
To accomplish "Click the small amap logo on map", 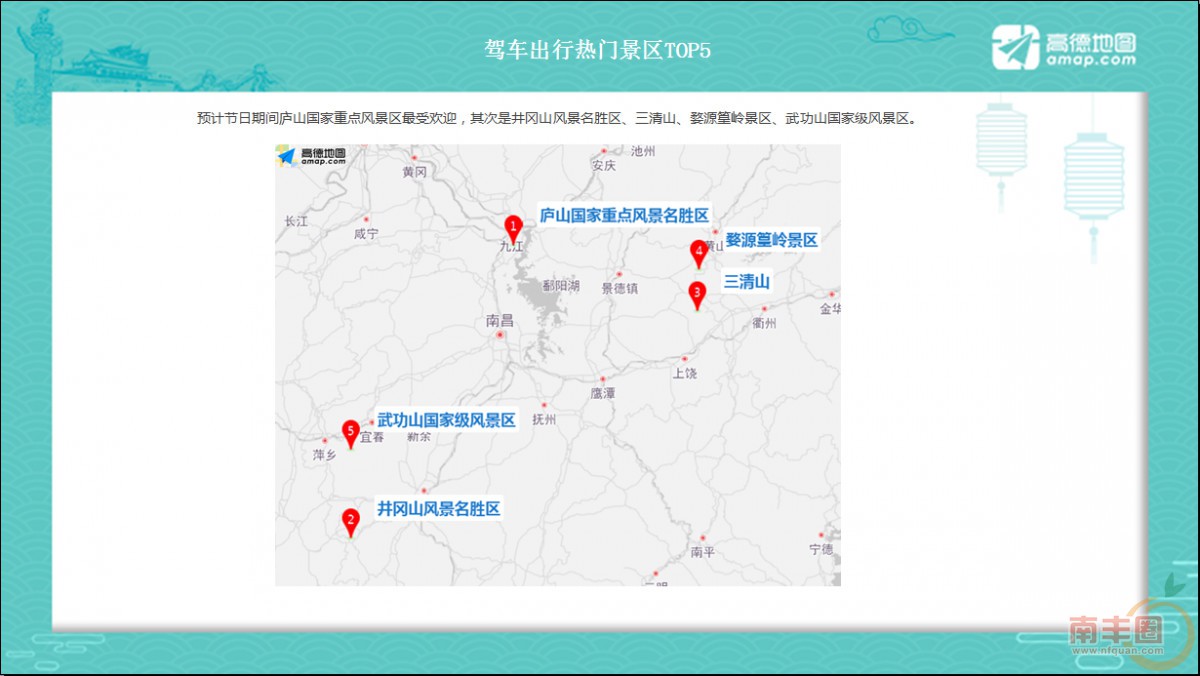I will [x=312, y=156].
